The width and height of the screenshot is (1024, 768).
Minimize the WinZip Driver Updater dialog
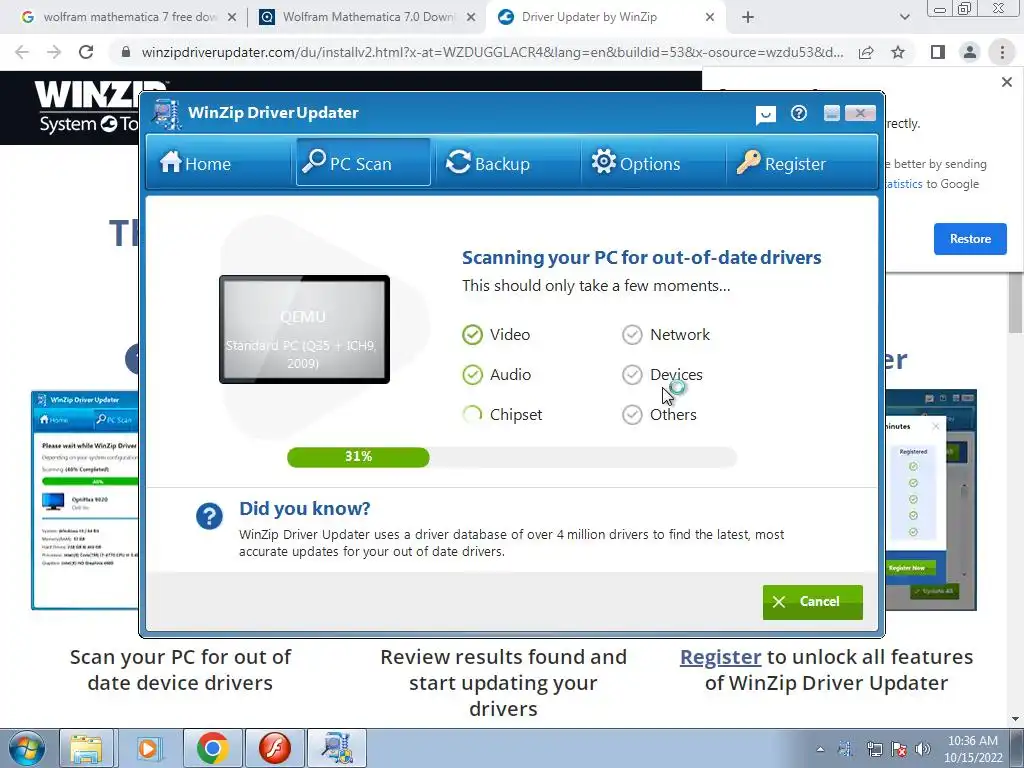click(x=831, y=113)
